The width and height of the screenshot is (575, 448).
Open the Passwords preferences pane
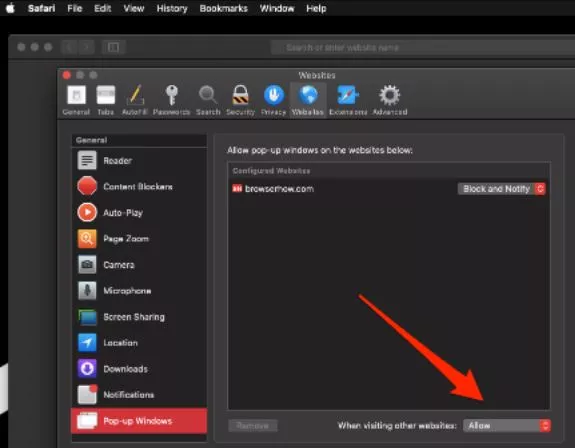[x=171, y=100]
